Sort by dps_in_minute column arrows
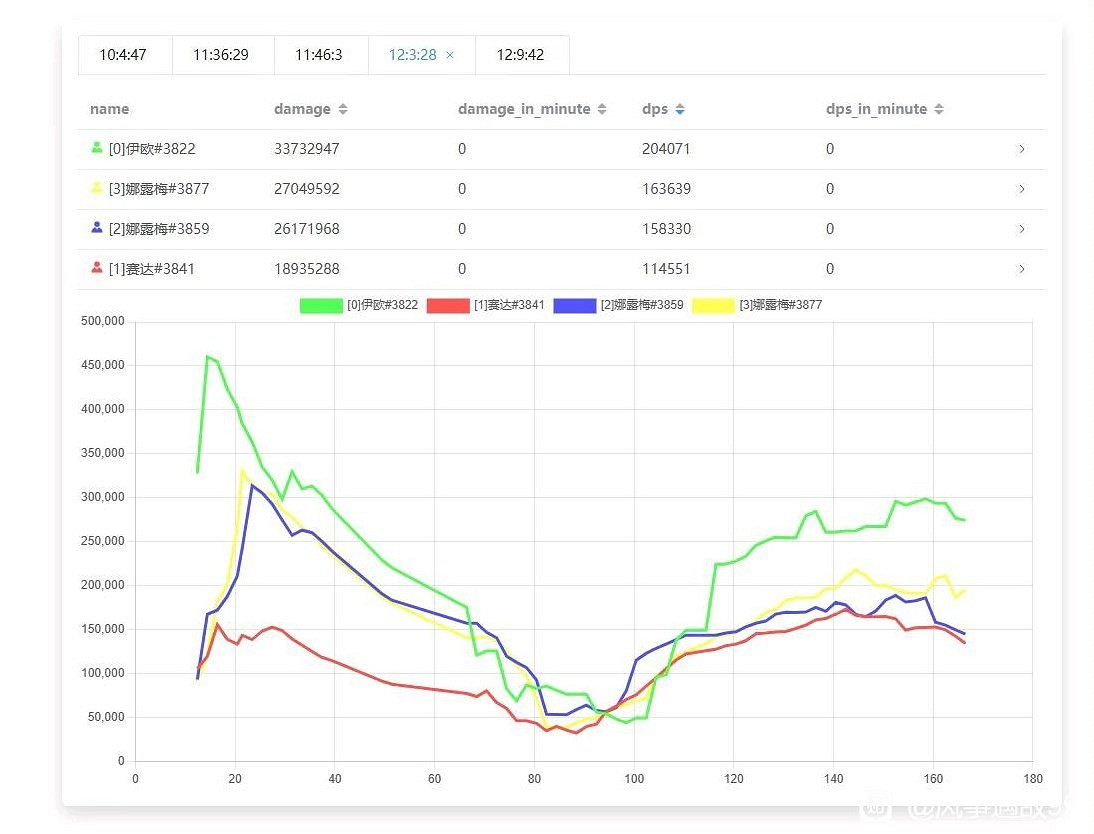The height and width of the screenshot is (834, 1094). coord(939,109)
